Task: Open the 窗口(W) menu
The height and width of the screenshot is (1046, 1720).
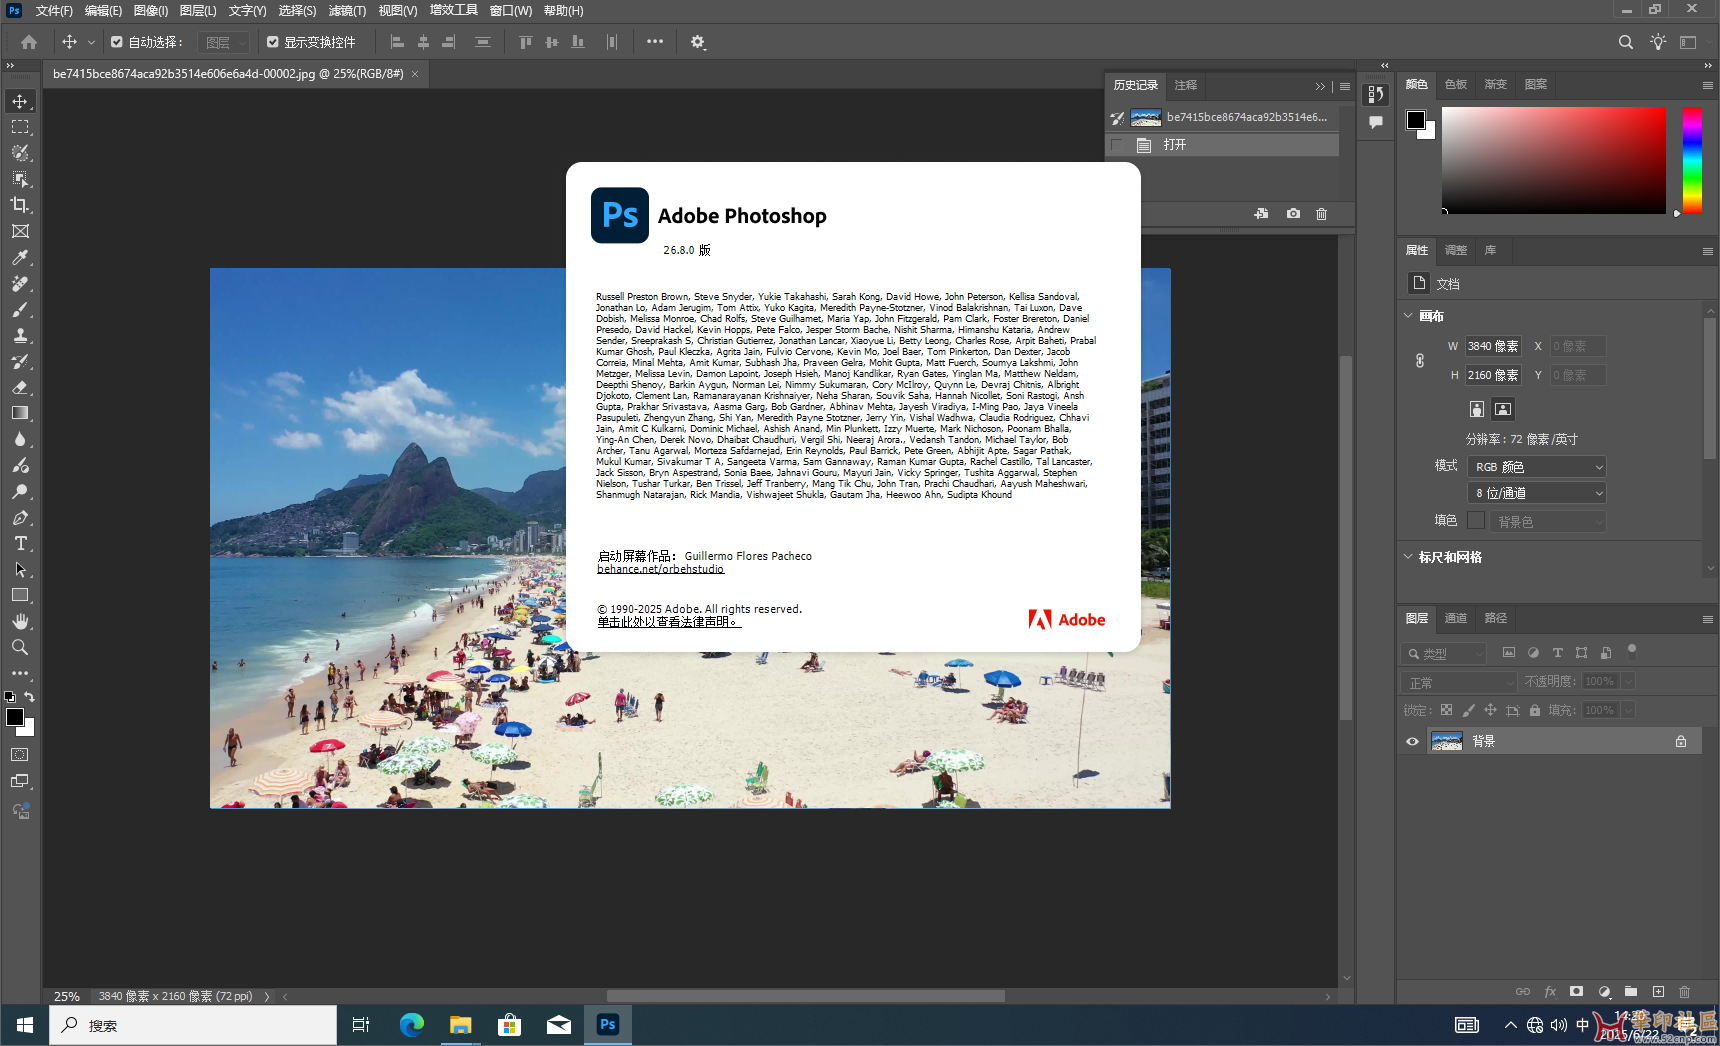Action: tap(511, 11)
